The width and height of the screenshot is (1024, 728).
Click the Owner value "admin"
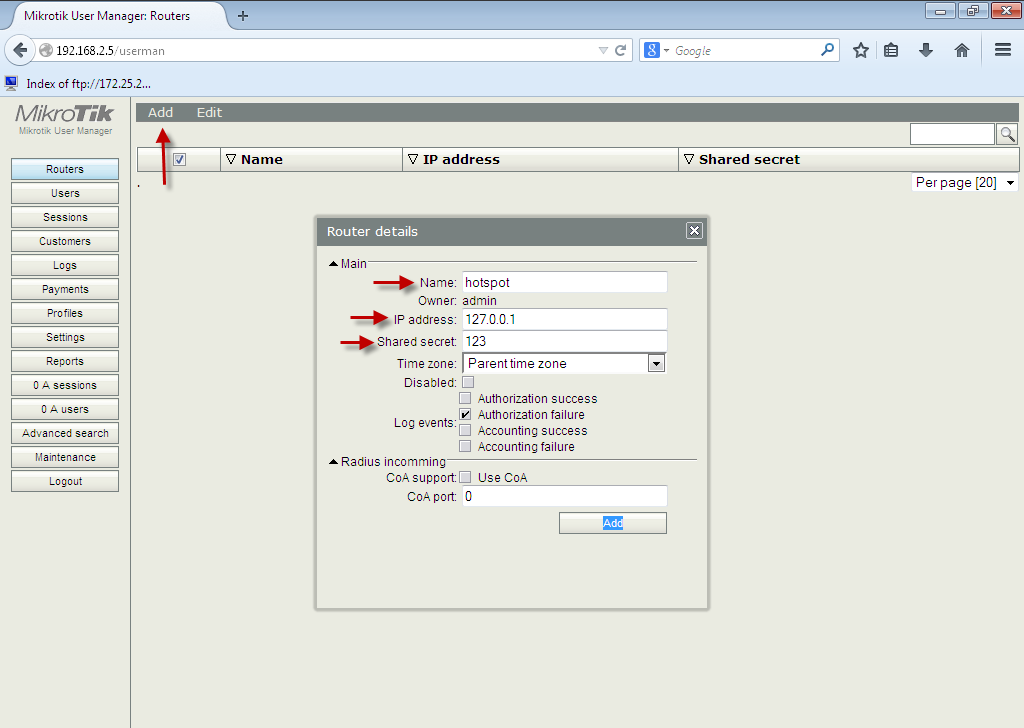coord(479,301)
